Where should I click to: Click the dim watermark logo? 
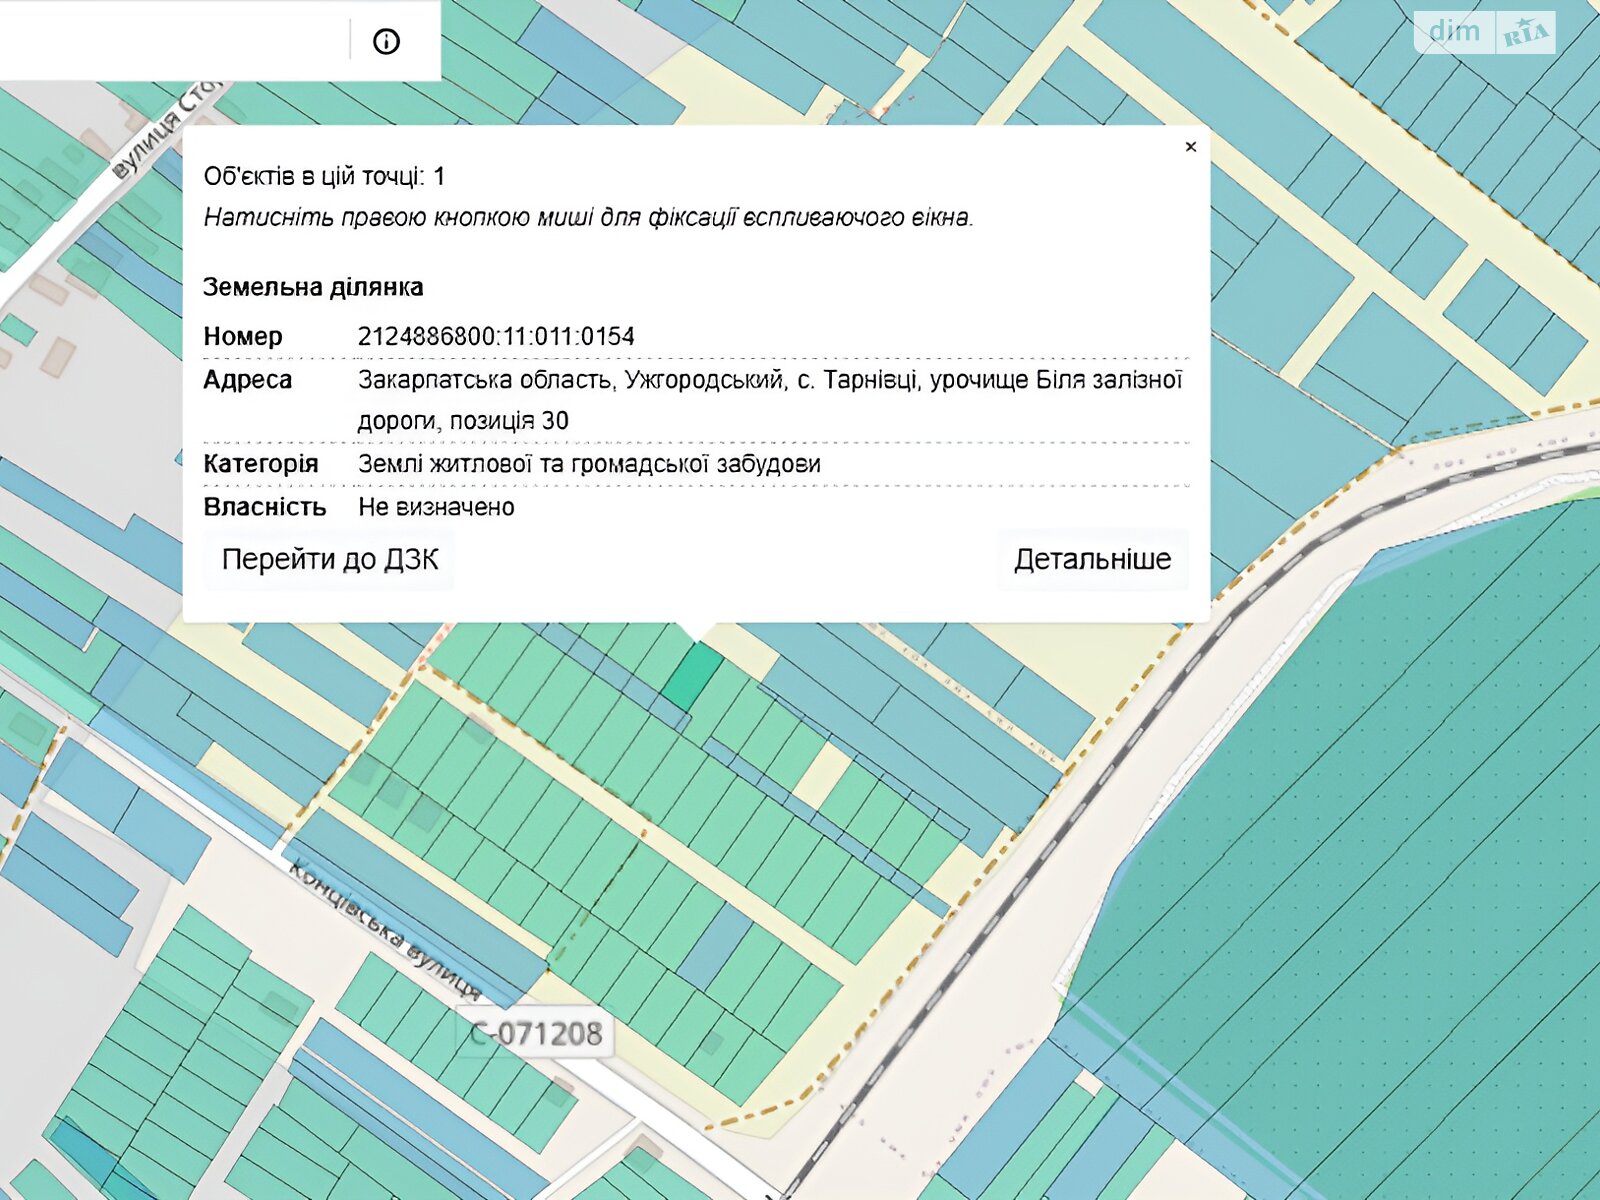tap(1454, 32)
